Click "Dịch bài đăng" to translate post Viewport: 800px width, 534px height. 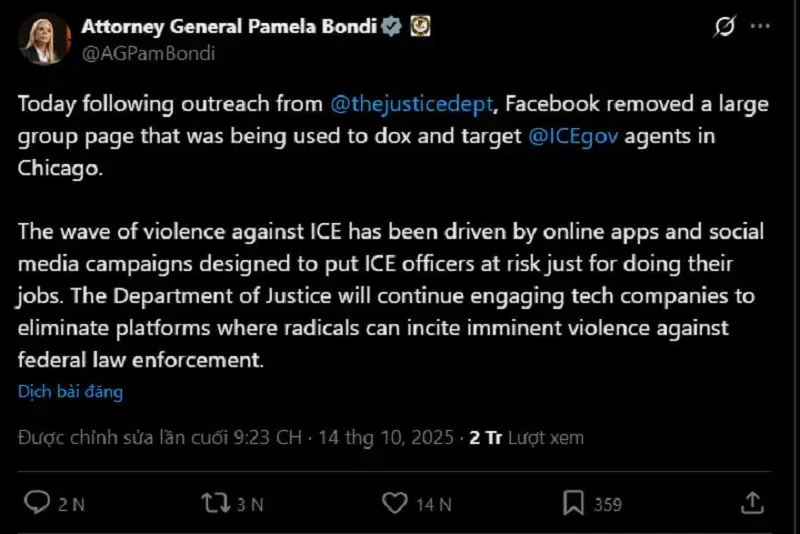pyautogui.click(x=70, y=392)
